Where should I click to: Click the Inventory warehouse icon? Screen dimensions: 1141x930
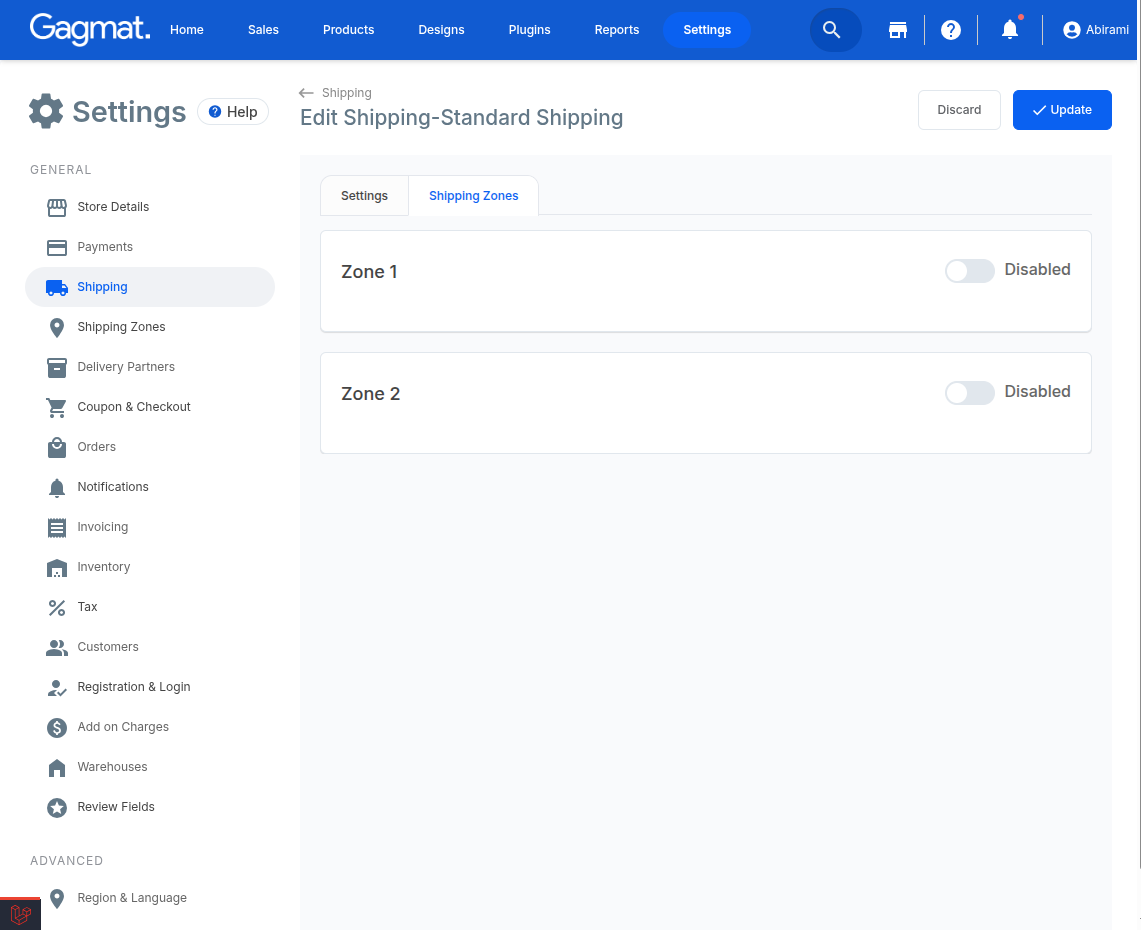tap(57, 568)
